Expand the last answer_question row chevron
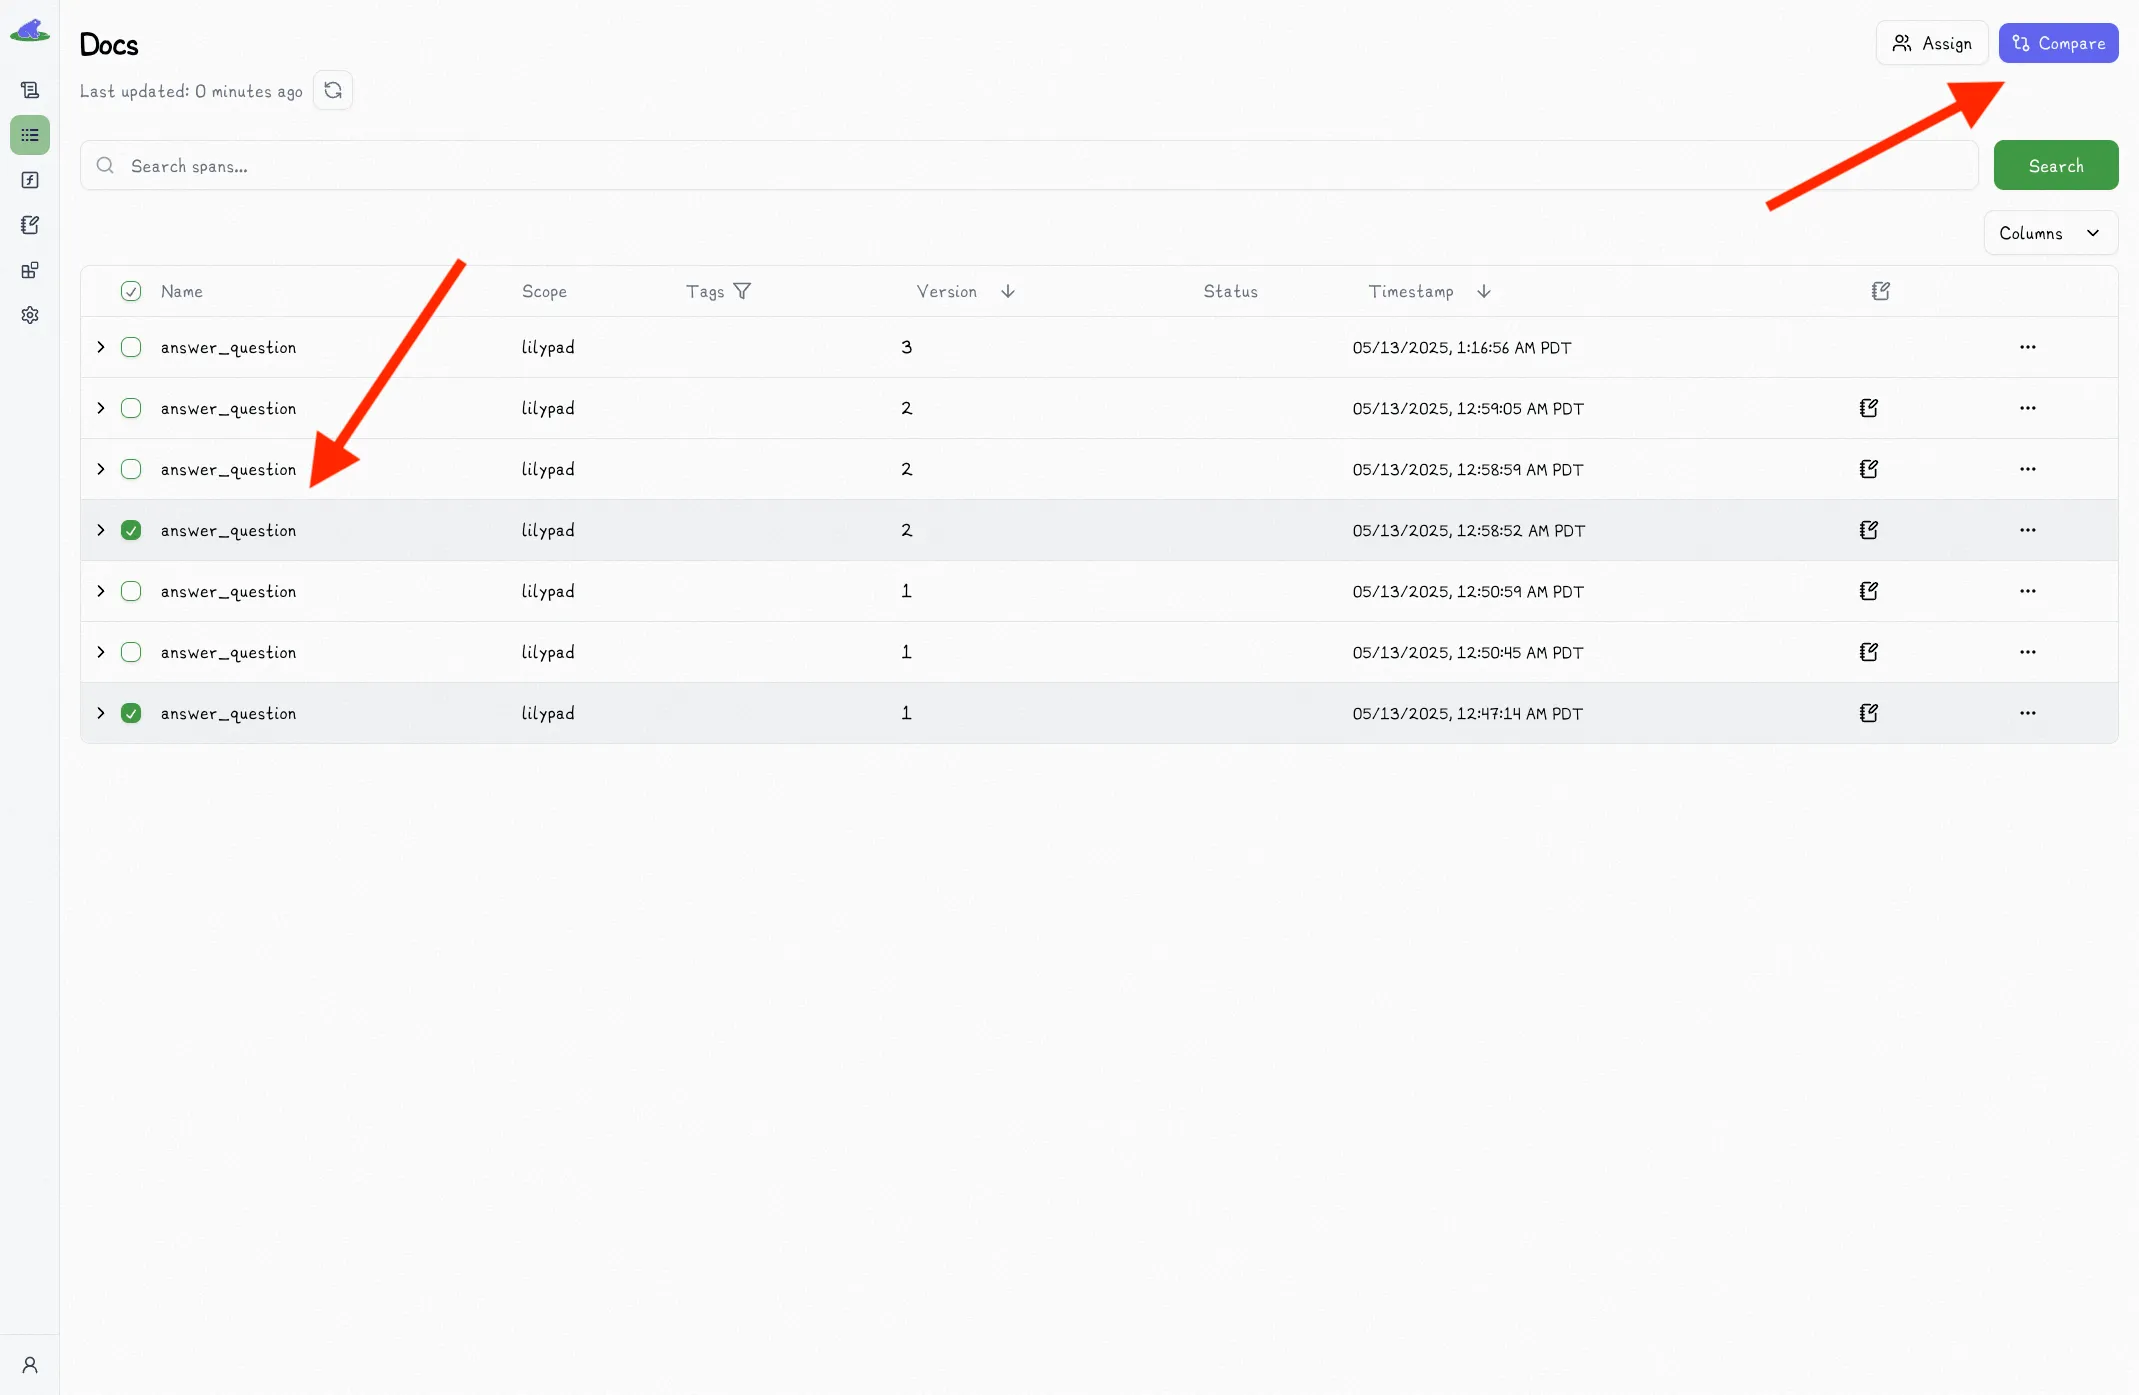 coord(100,713)
